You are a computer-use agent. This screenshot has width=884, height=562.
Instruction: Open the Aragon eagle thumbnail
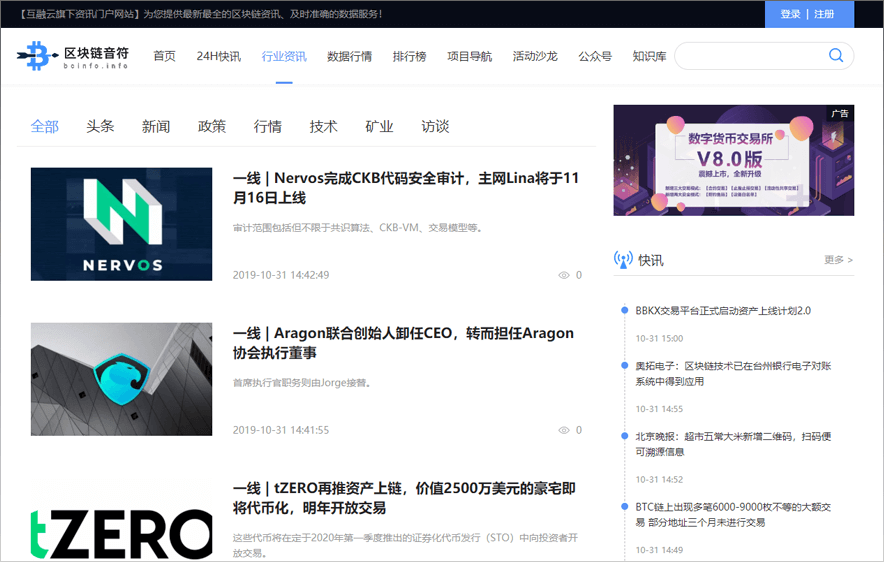click(121, 379)
